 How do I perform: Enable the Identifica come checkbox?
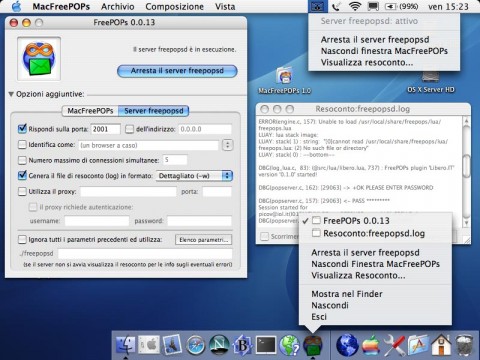pos(22,145)
